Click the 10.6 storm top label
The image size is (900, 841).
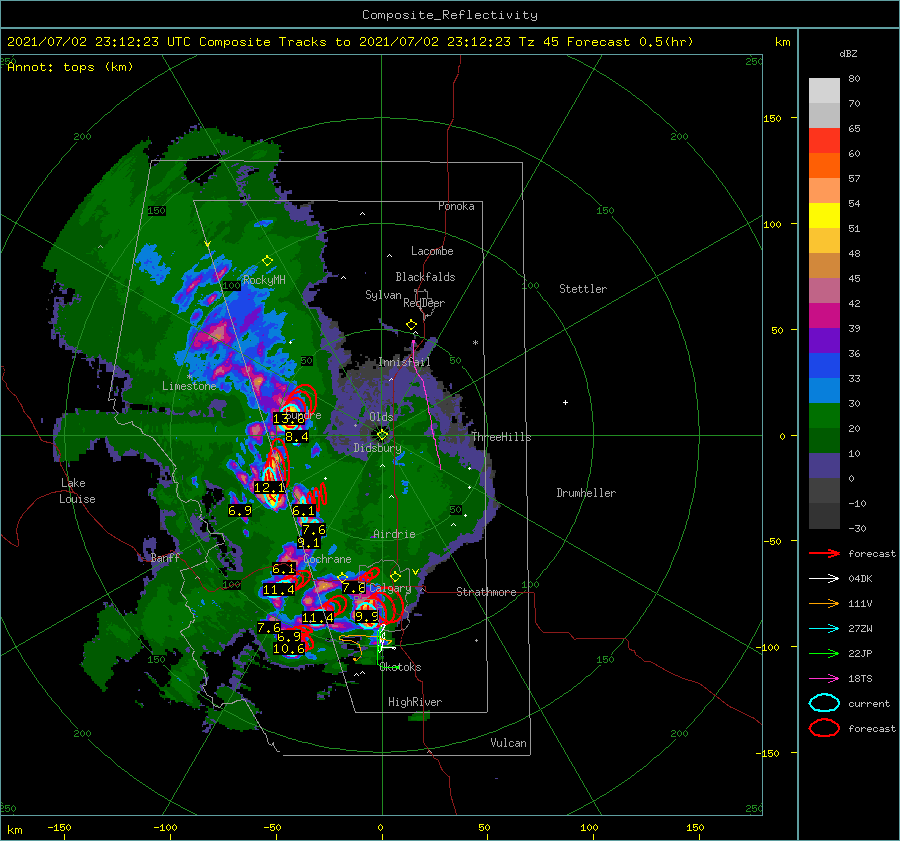pyautogui.click(x=289, y=649)
